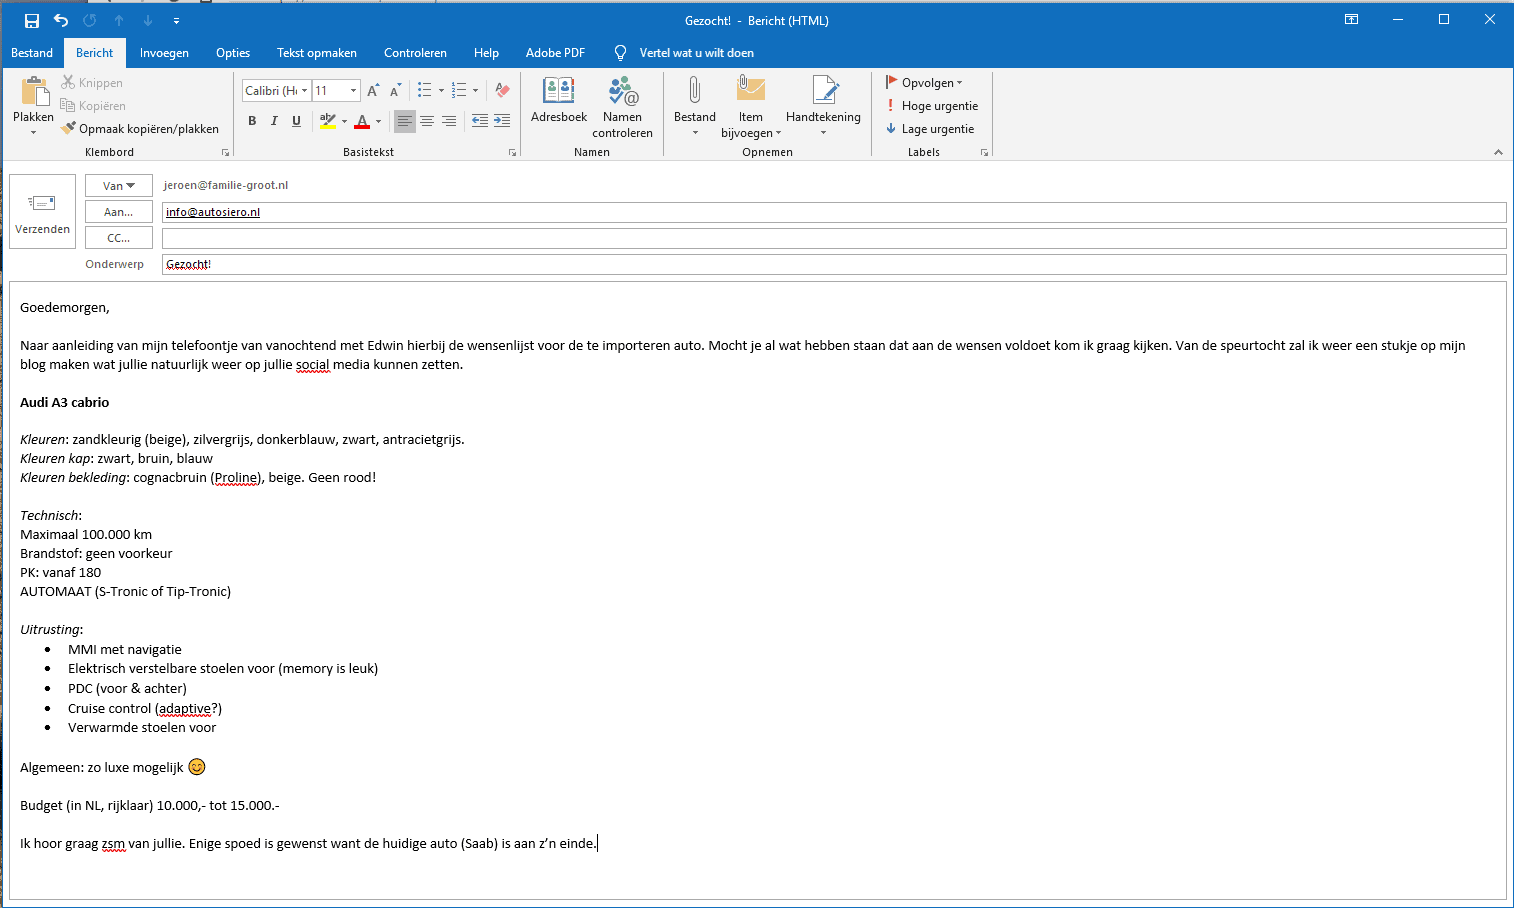The height and width of the screenshot is (908, 1514).
Task: Center the text
Action: coord(427,121)
